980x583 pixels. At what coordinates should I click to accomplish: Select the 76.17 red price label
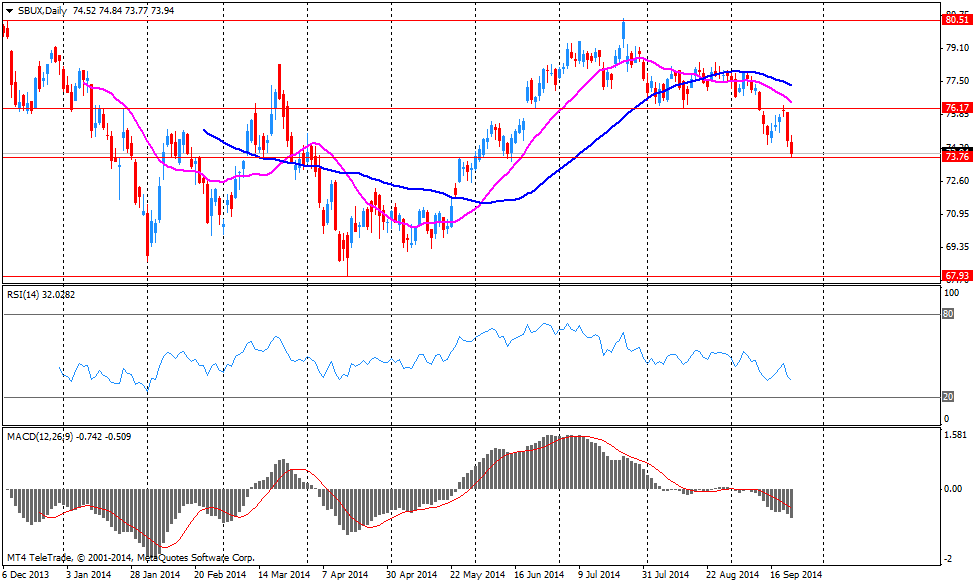coord(957,107)
